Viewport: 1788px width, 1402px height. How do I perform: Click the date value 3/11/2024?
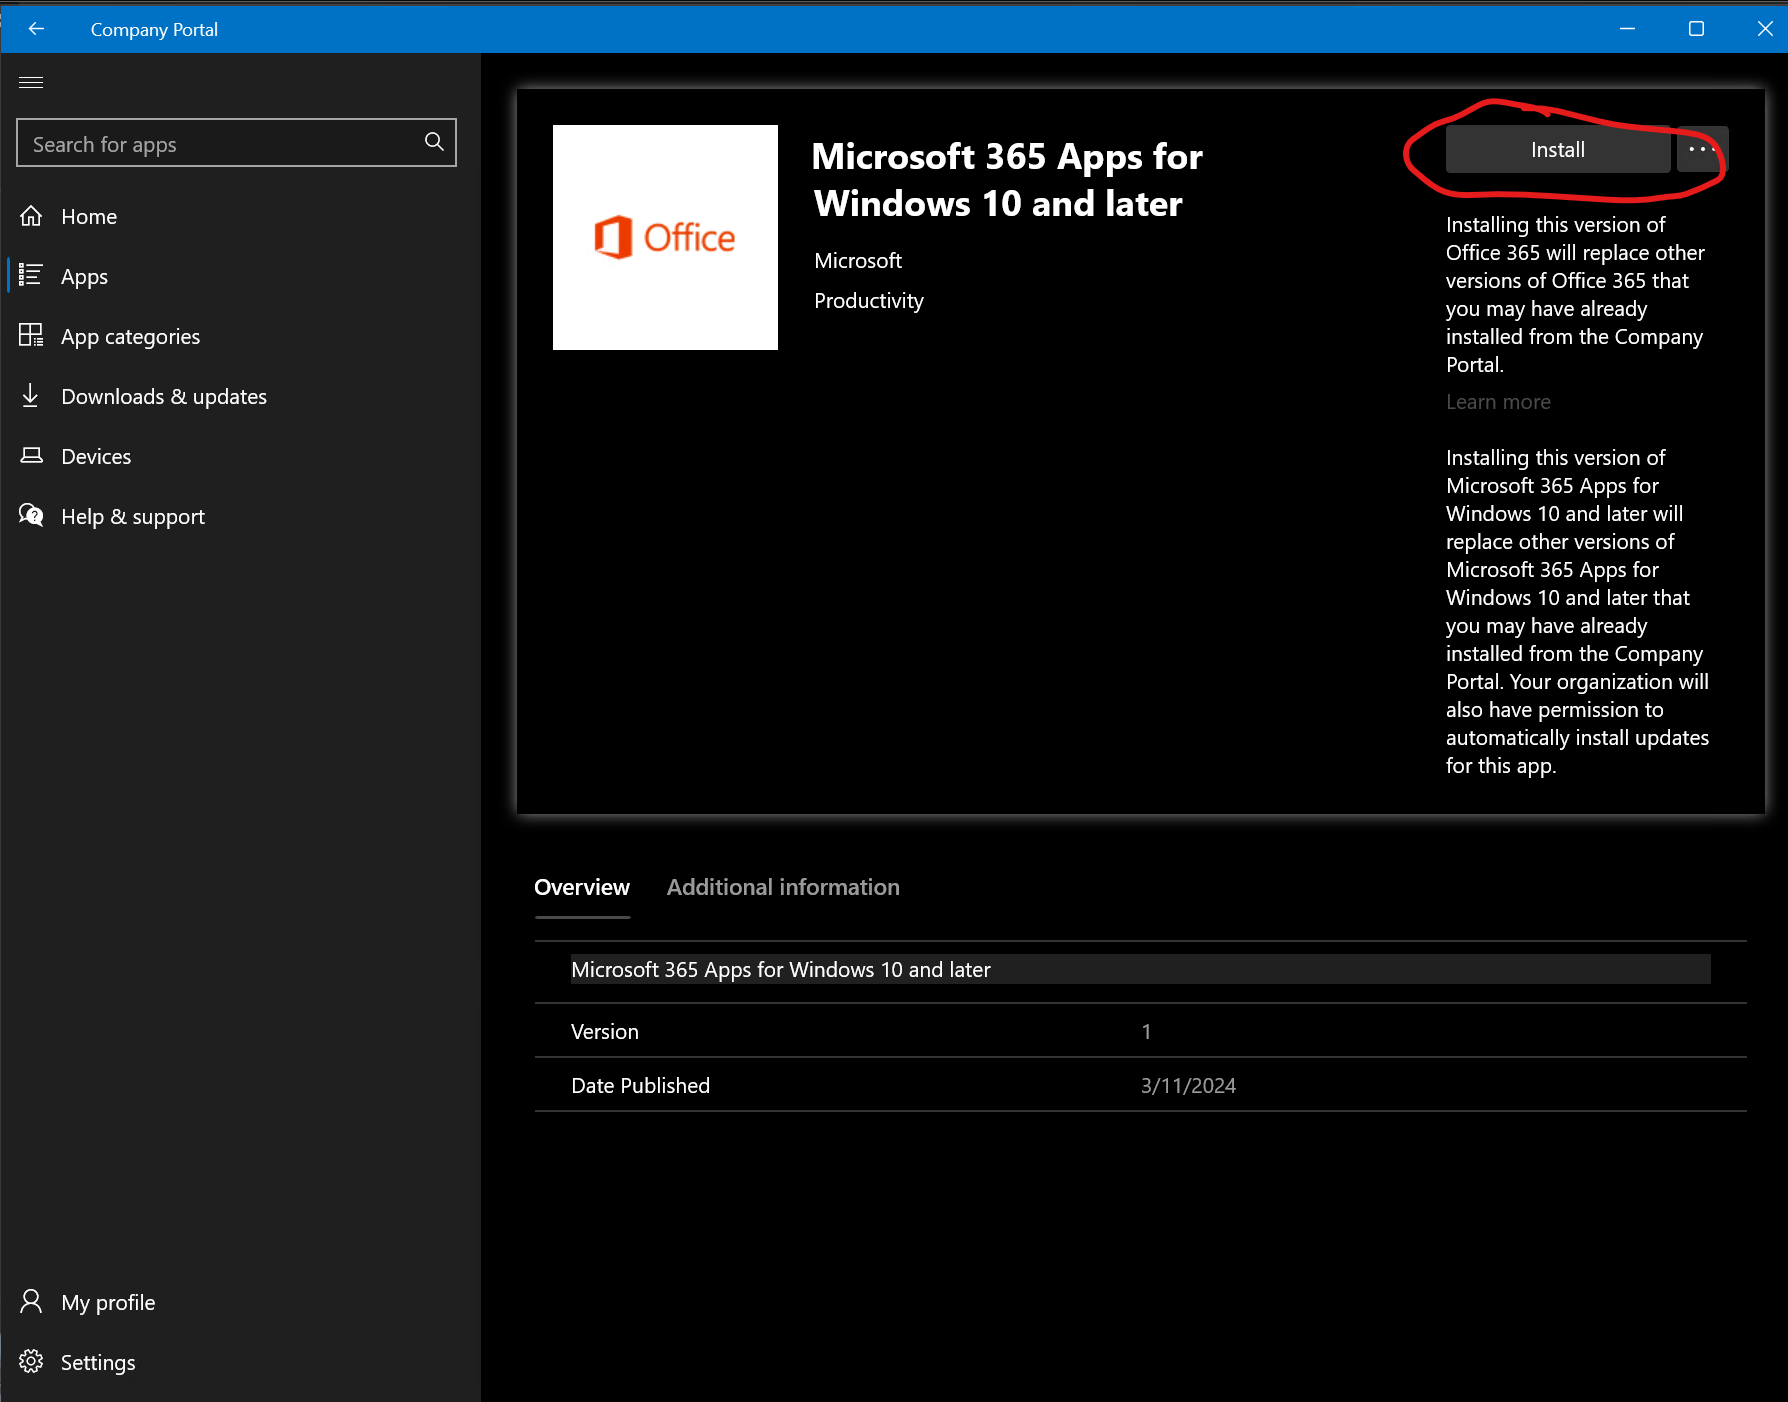[1188, 1086]
